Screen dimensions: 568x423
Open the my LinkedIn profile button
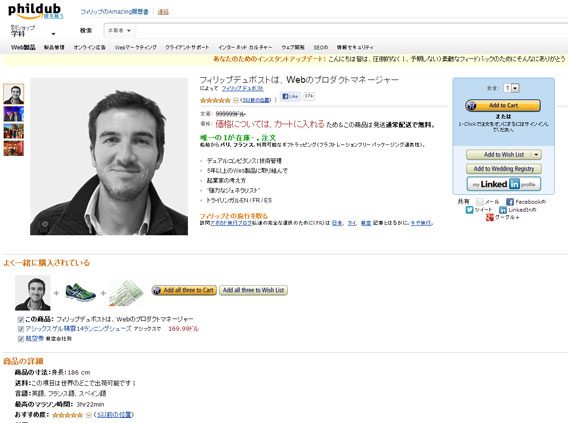point(504,184)
